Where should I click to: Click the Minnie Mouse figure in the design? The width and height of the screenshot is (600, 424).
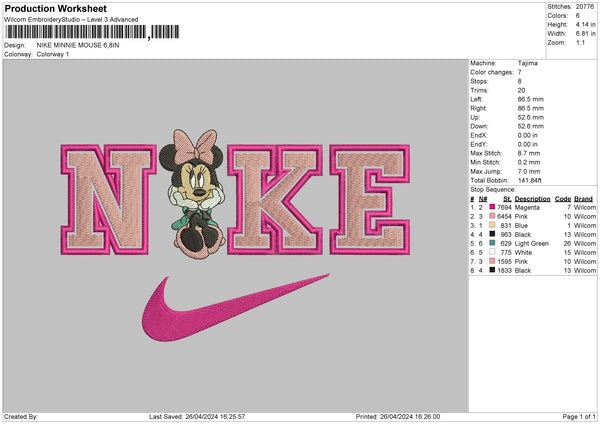point(193,193)
